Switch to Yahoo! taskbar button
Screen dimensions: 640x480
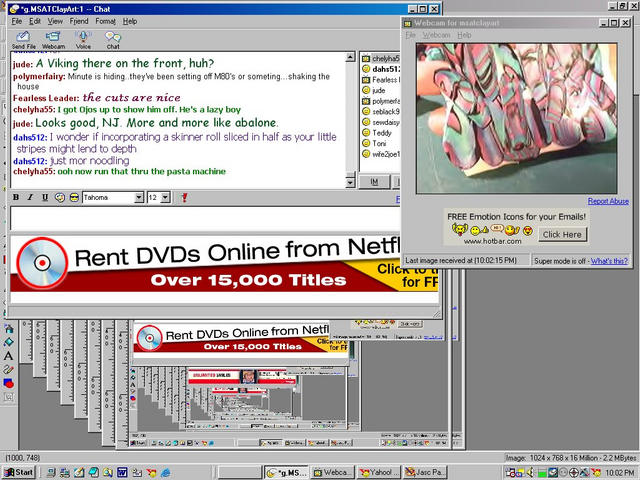pos(378,473)
